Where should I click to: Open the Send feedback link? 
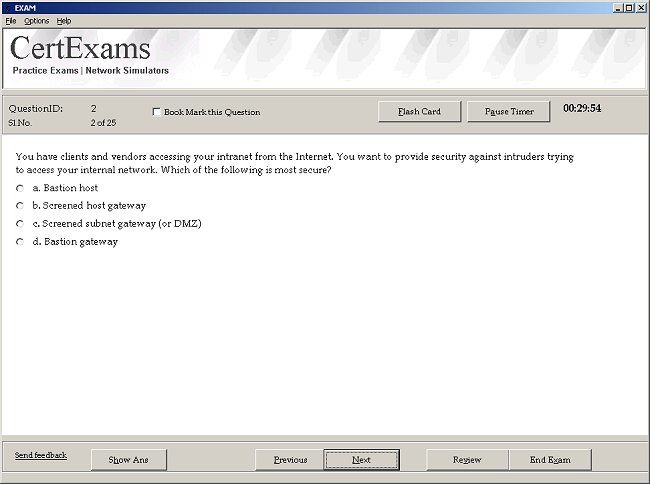coord(41,455)
